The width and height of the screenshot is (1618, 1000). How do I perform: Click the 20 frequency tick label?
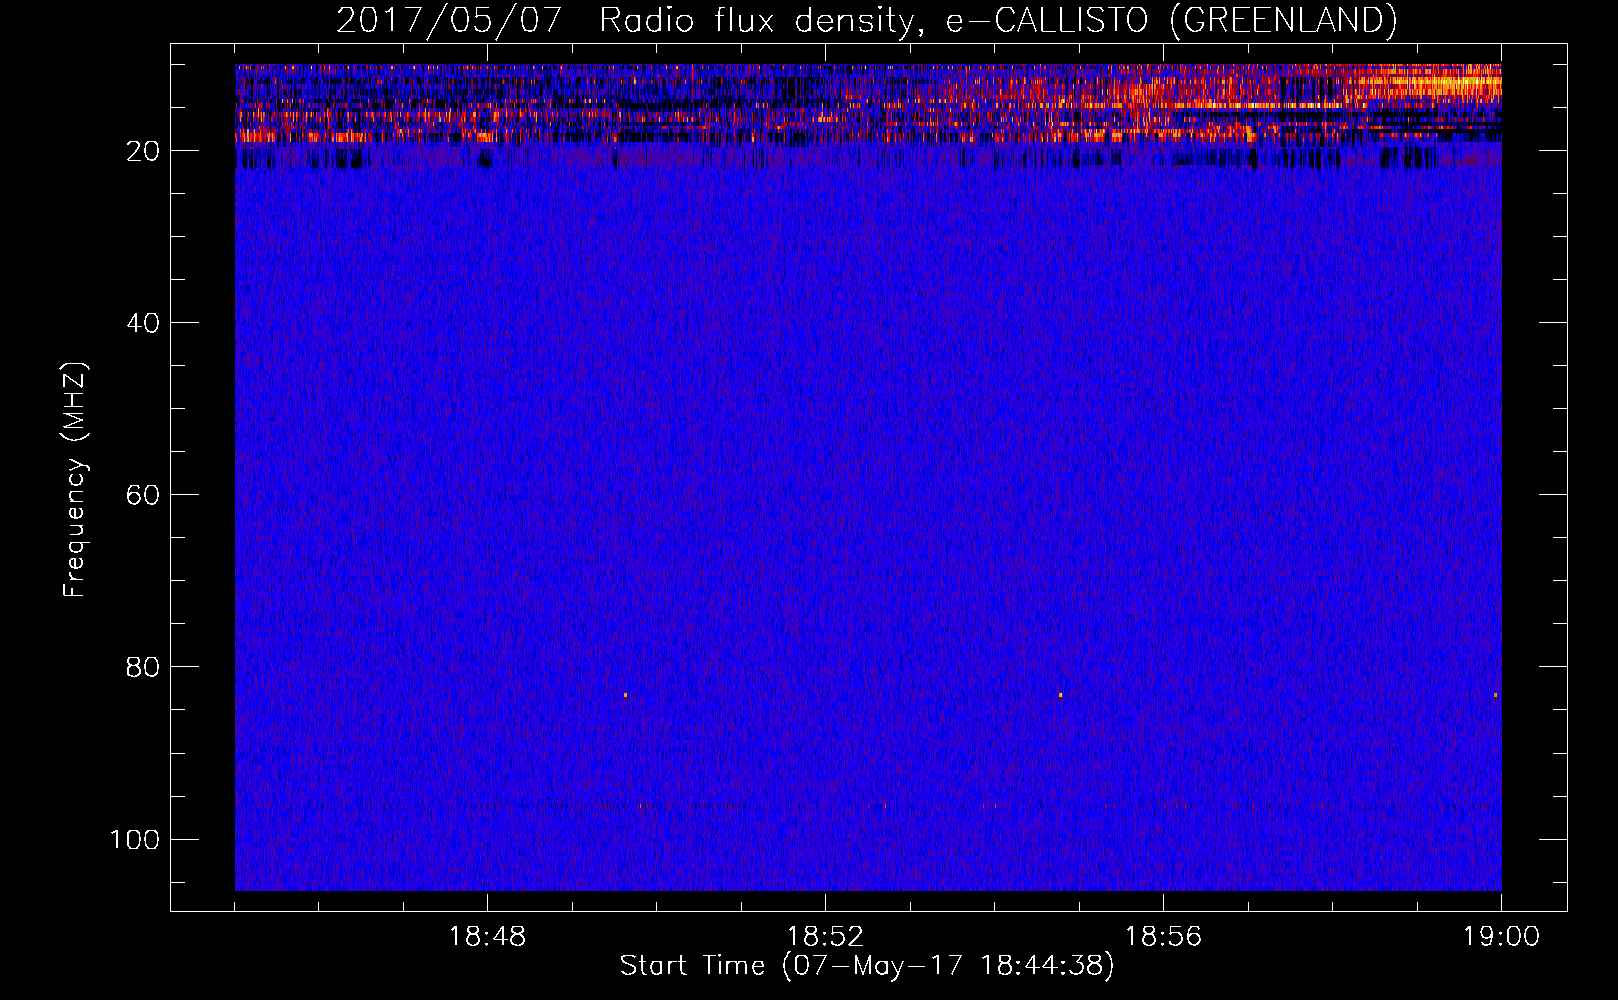point(143,151)
